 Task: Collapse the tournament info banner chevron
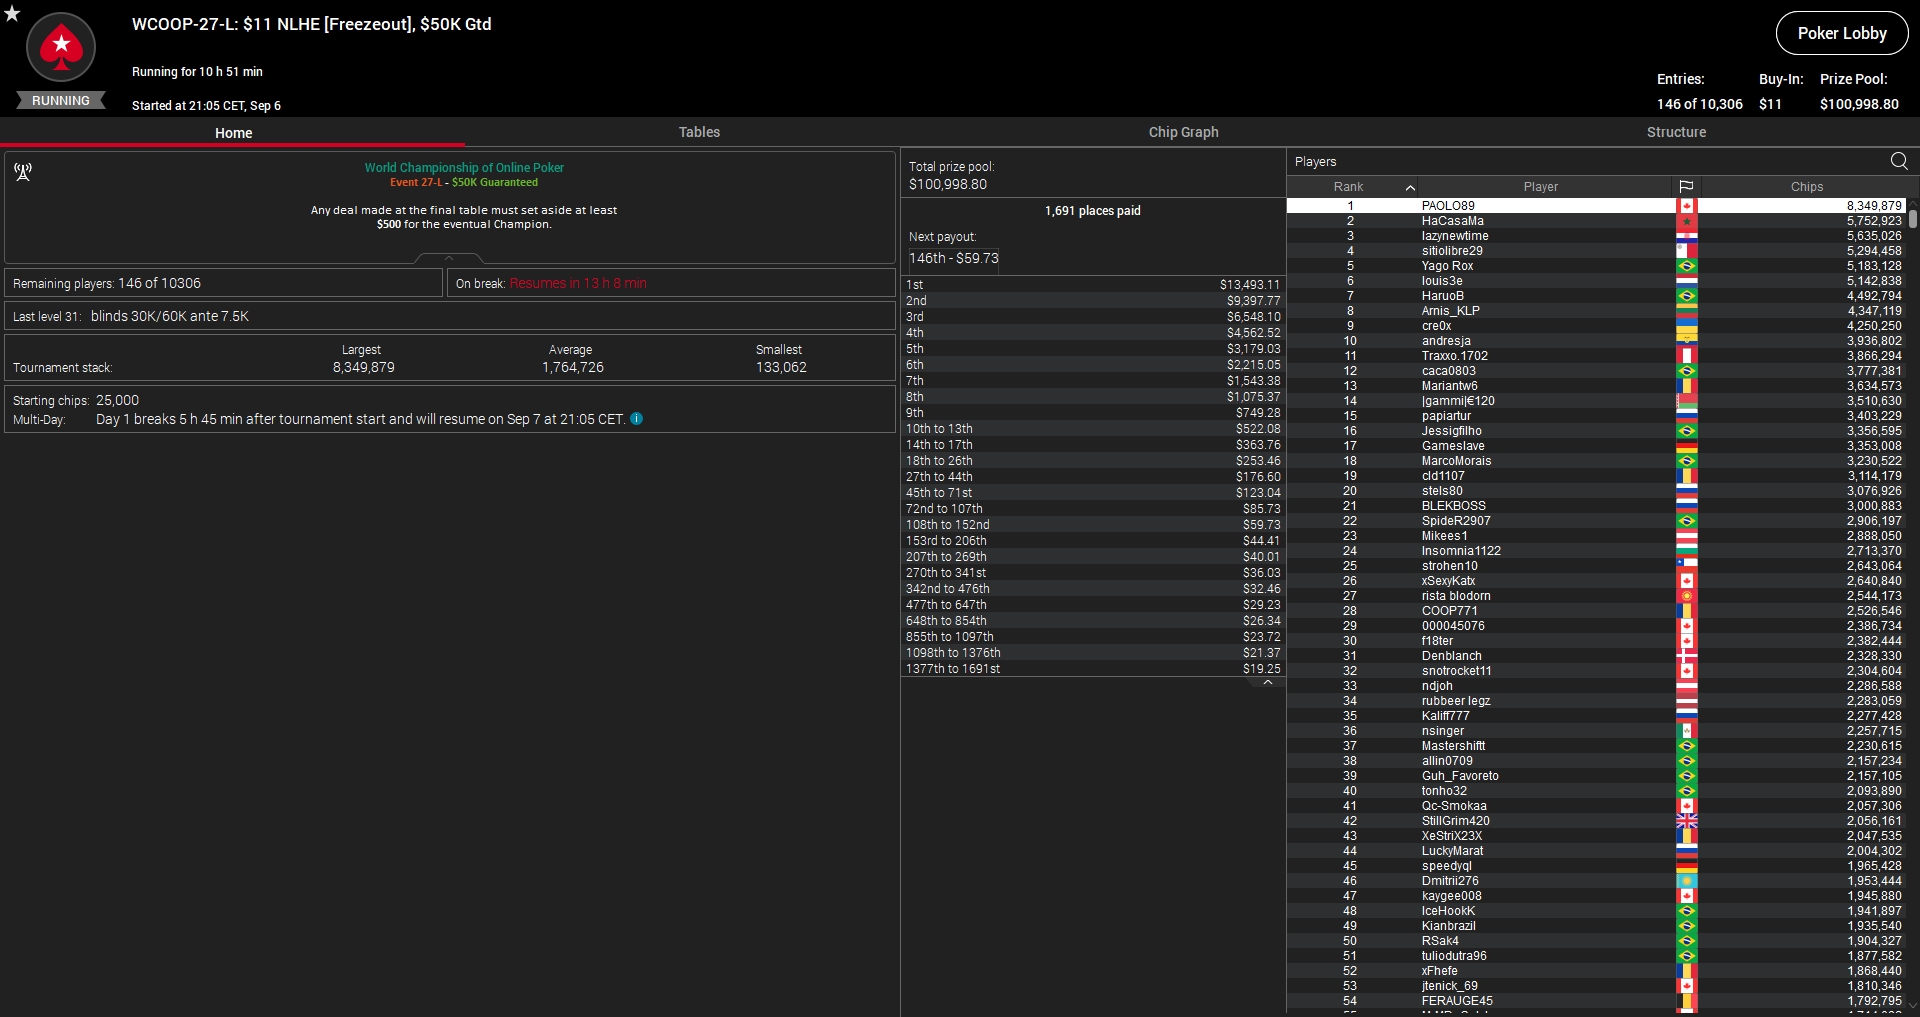tap(449, 258)
